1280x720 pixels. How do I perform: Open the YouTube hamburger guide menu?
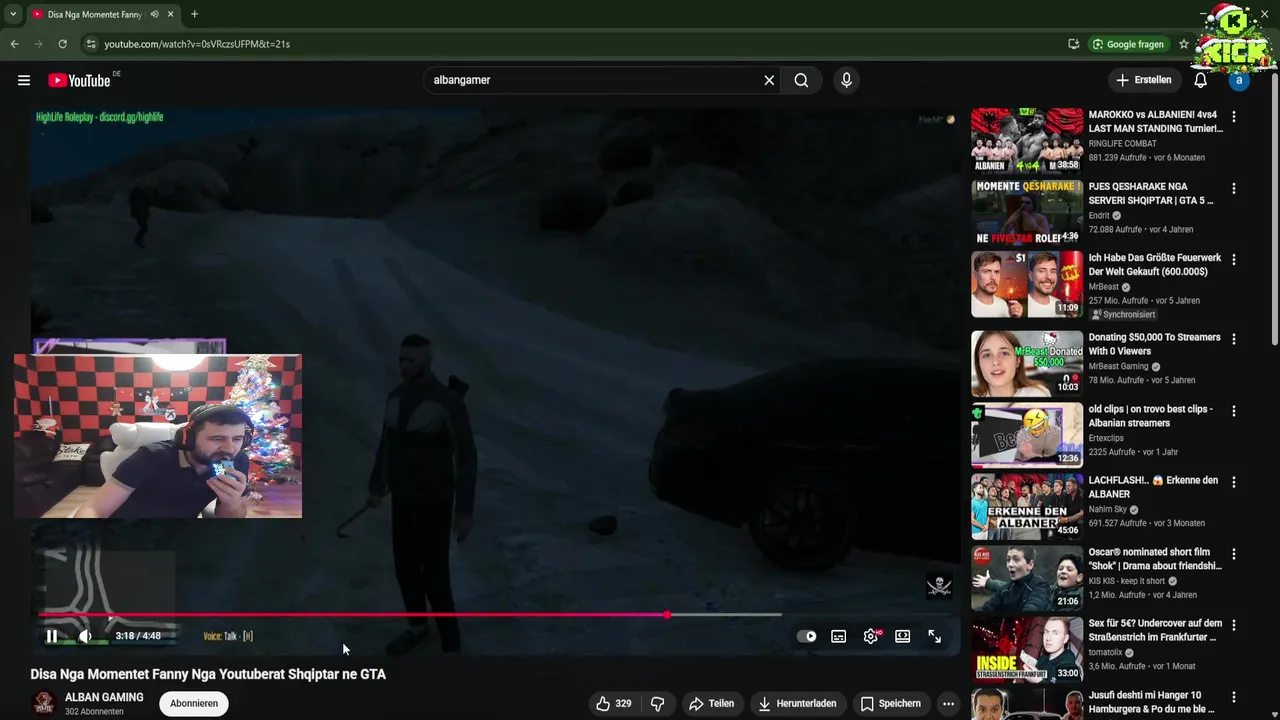click(24, 80)
